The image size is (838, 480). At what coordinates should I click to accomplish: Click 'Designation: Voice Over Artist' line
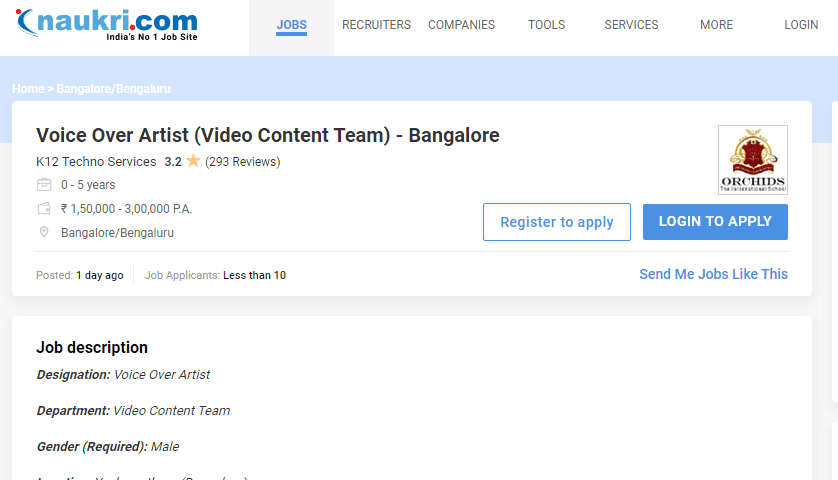coord(123,375)
